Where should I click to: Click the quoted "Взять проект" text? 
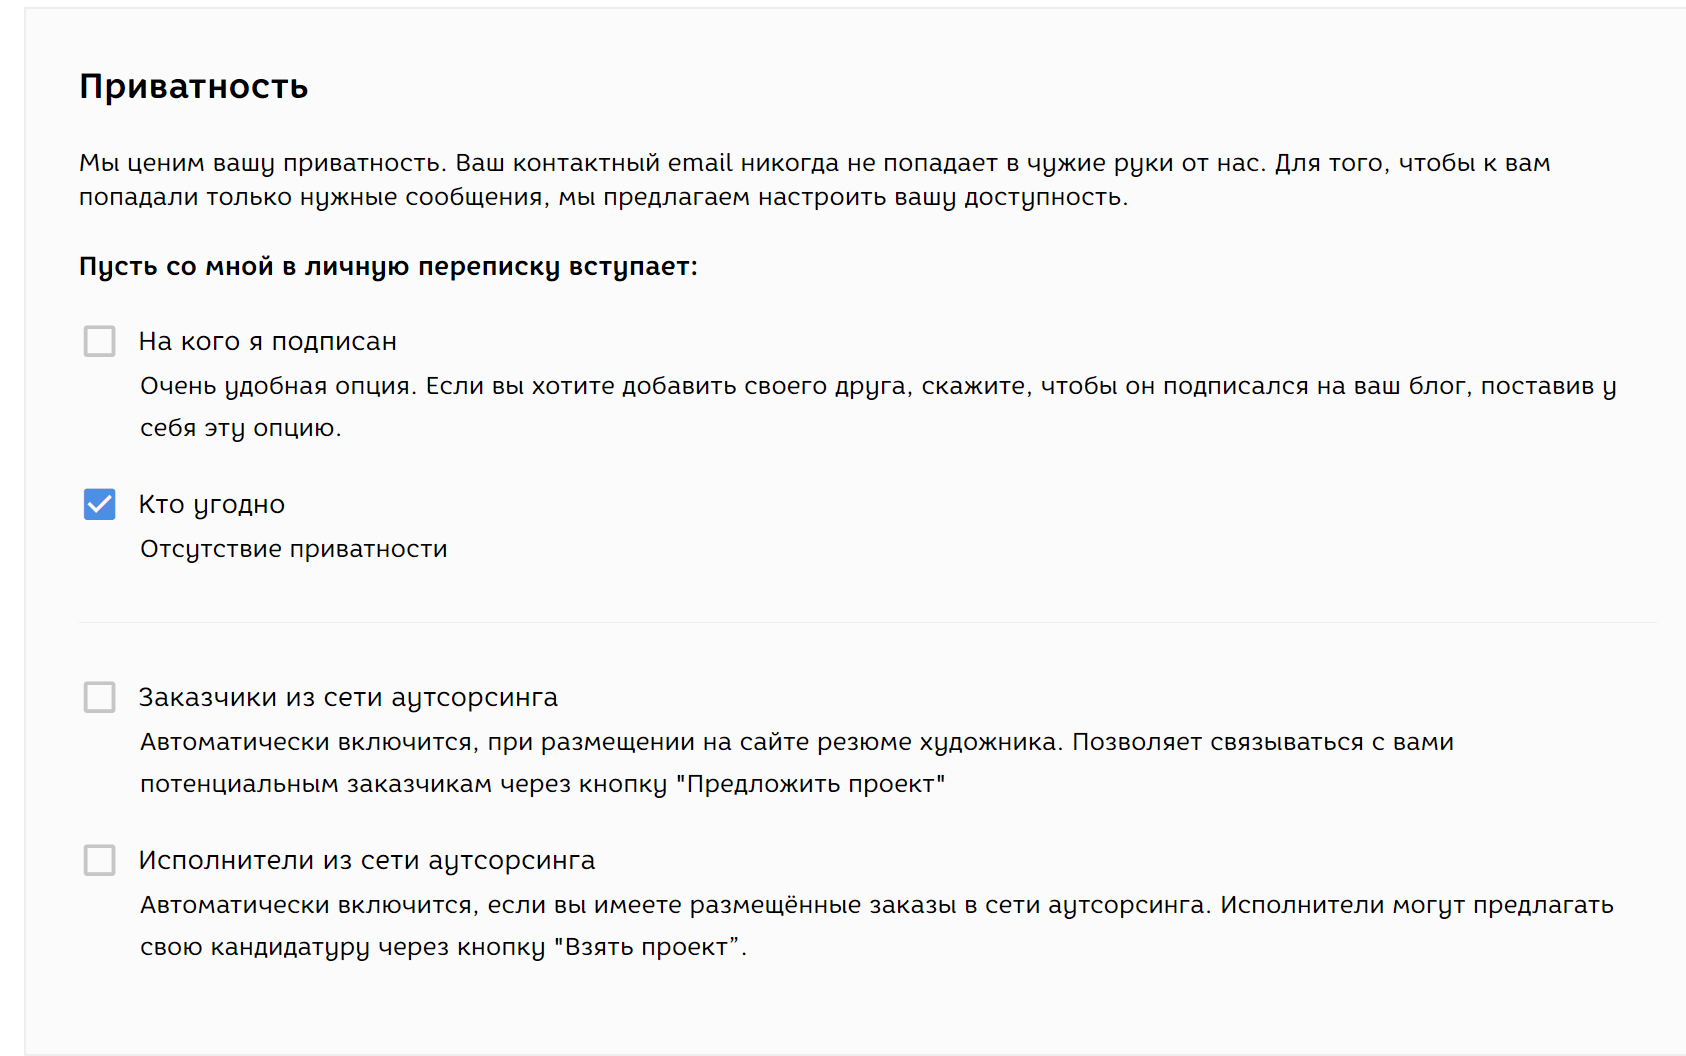[648, 947]
